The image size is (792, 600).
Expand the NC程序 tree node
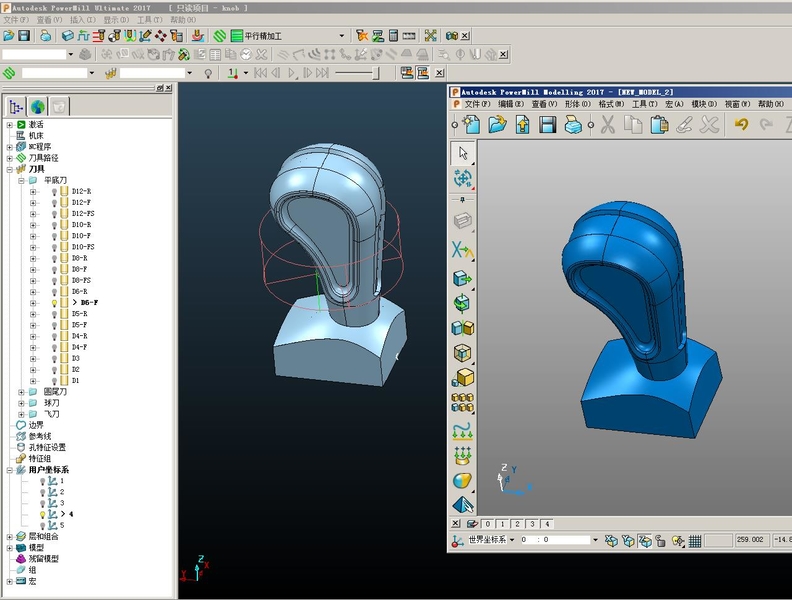pos(10,147)
